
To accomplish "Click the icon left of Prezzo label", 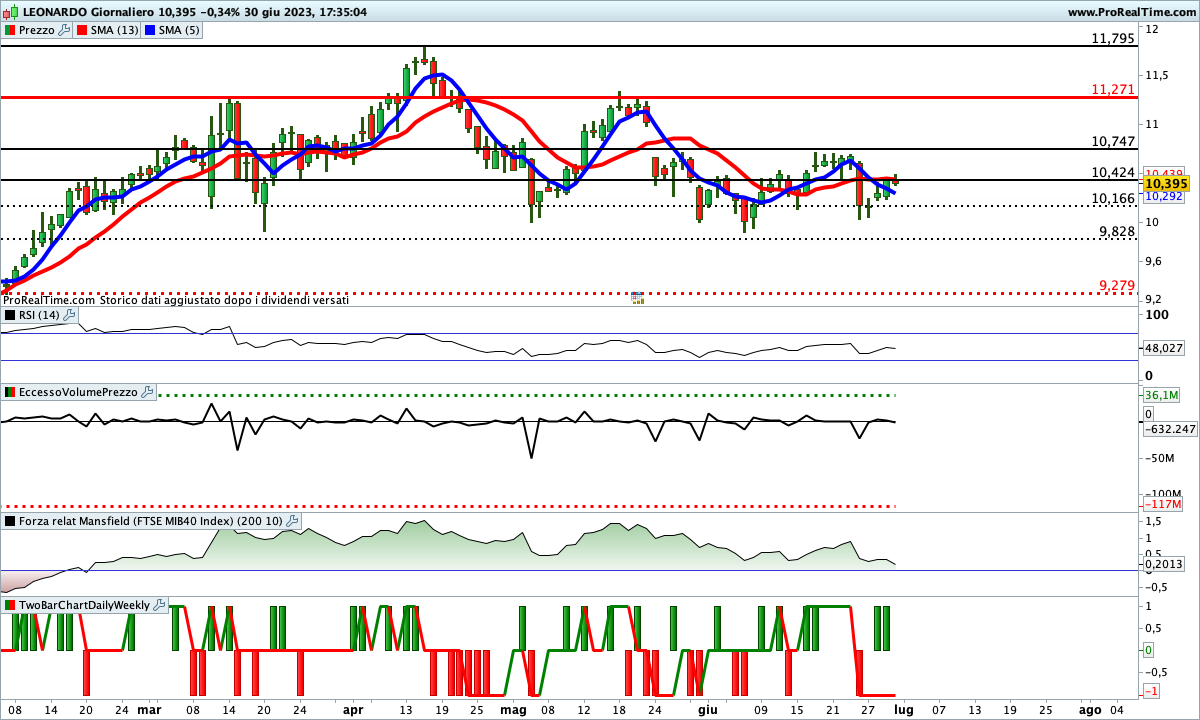I will pos(11,30).
